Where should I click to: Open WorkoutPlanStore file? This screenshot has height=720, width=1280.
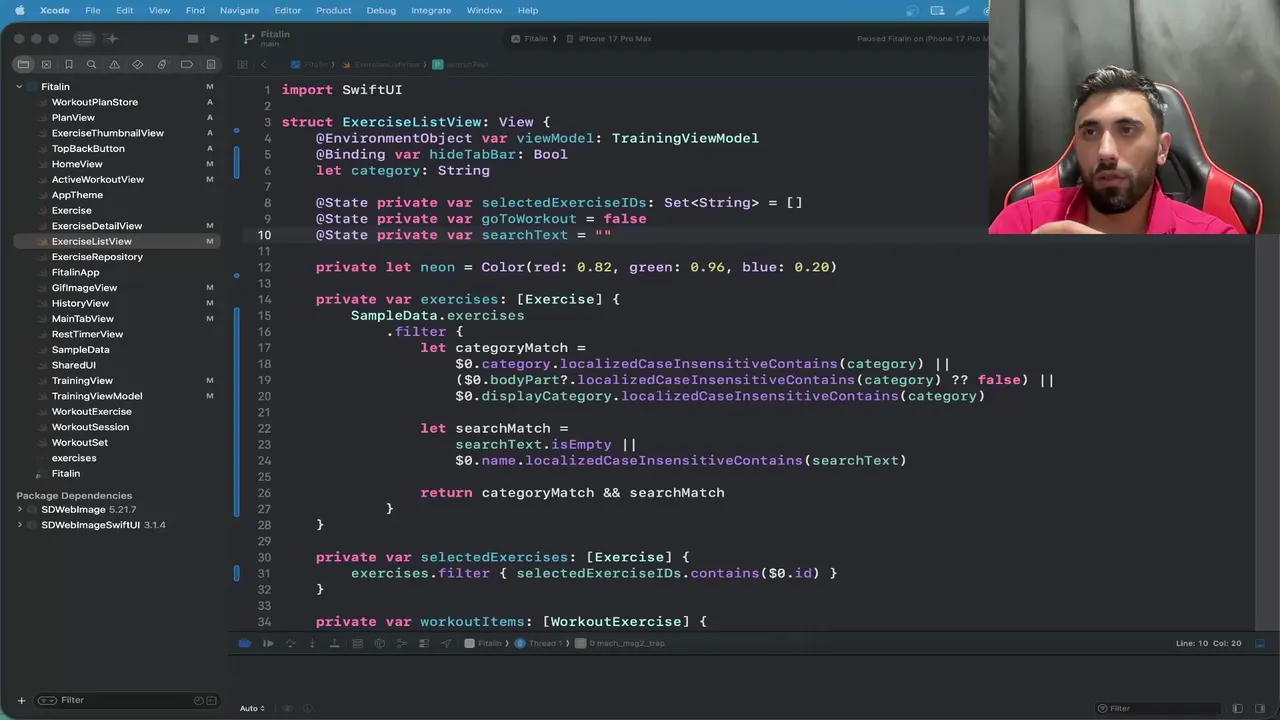click(95, 102)
